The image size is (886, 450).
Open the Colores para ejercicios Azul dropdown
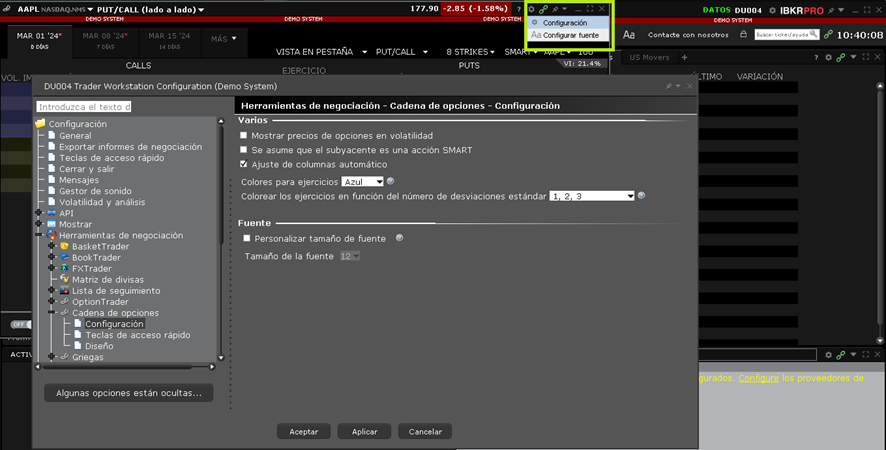[x=362, y=182]
